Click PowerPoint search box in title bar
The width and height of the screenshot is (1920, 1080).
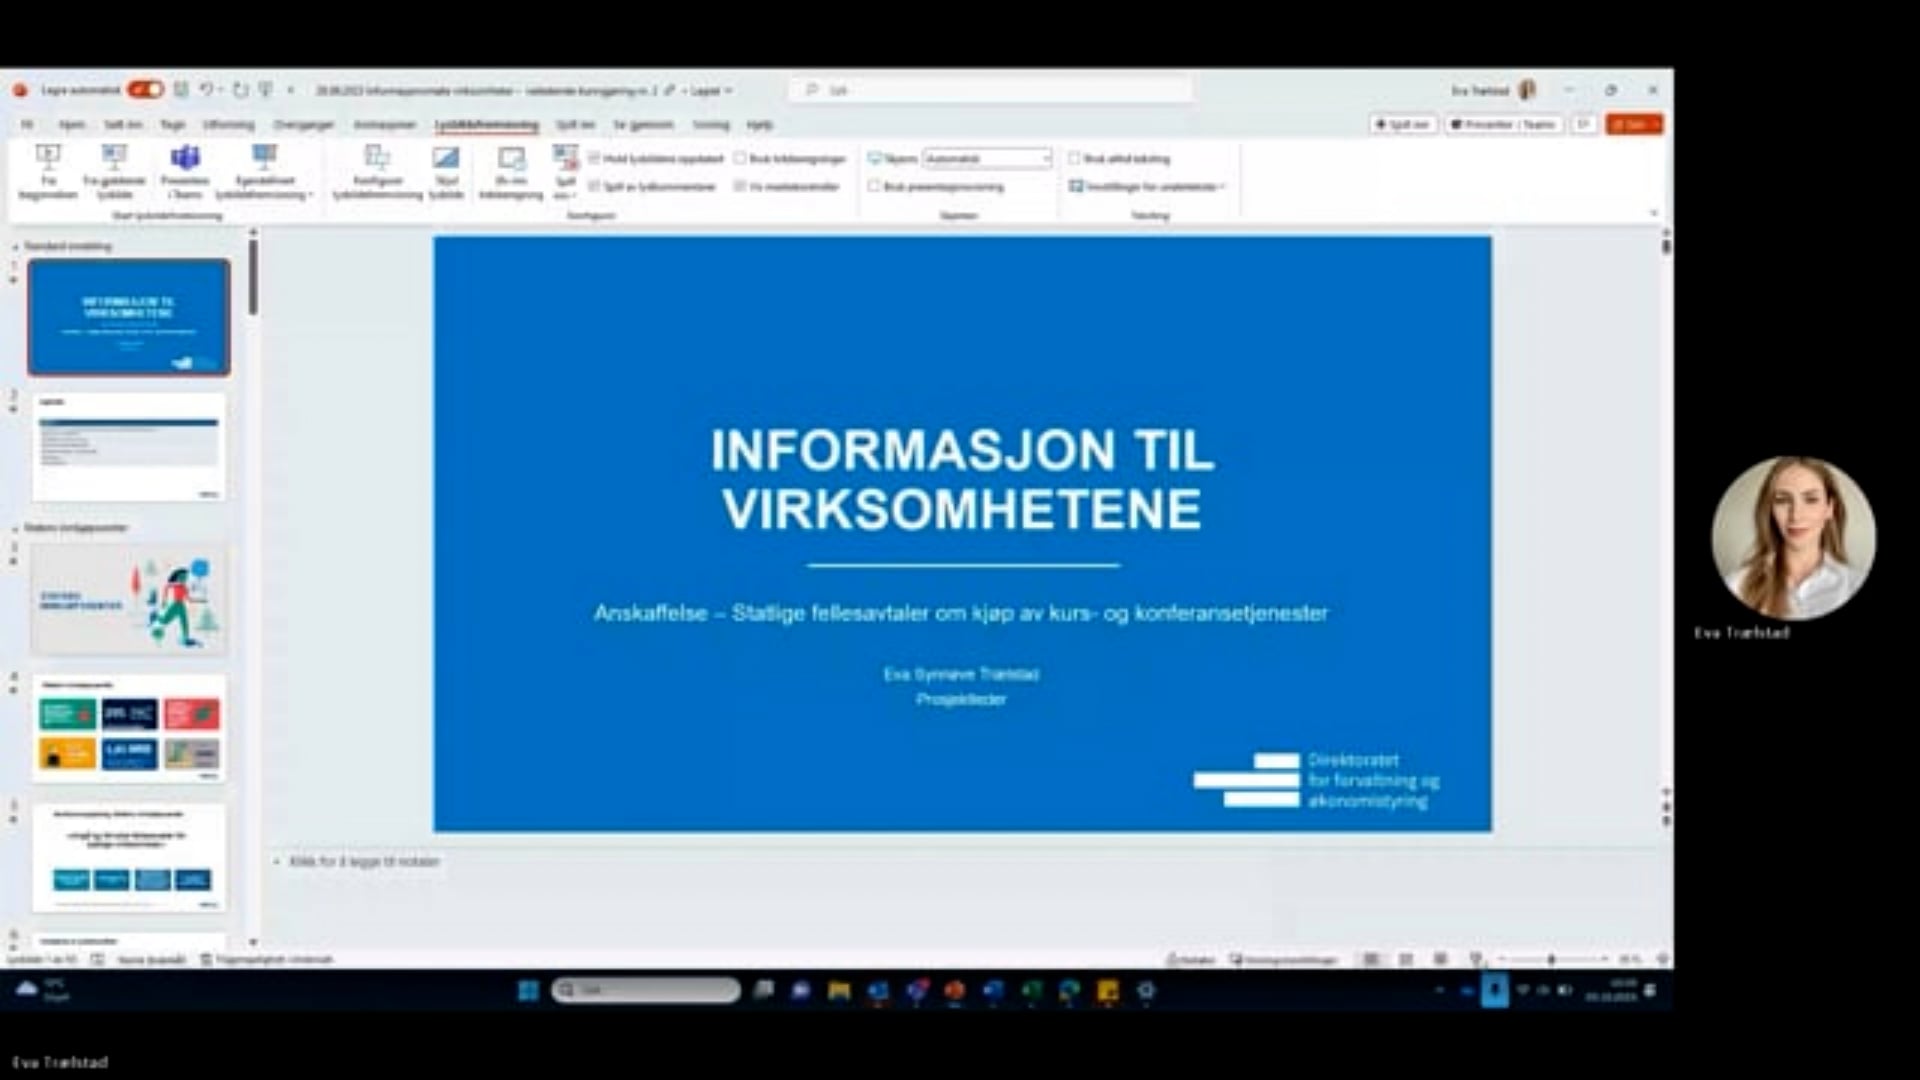[x=992, y=90]
